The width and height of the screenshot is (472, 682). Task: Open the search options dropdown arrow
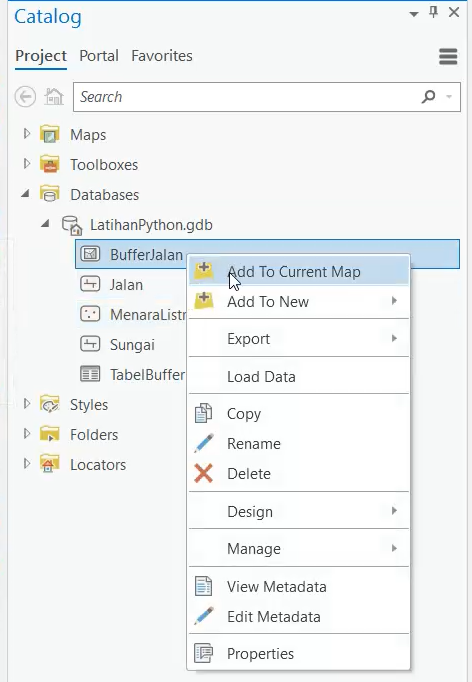click(x=449, y=97)
